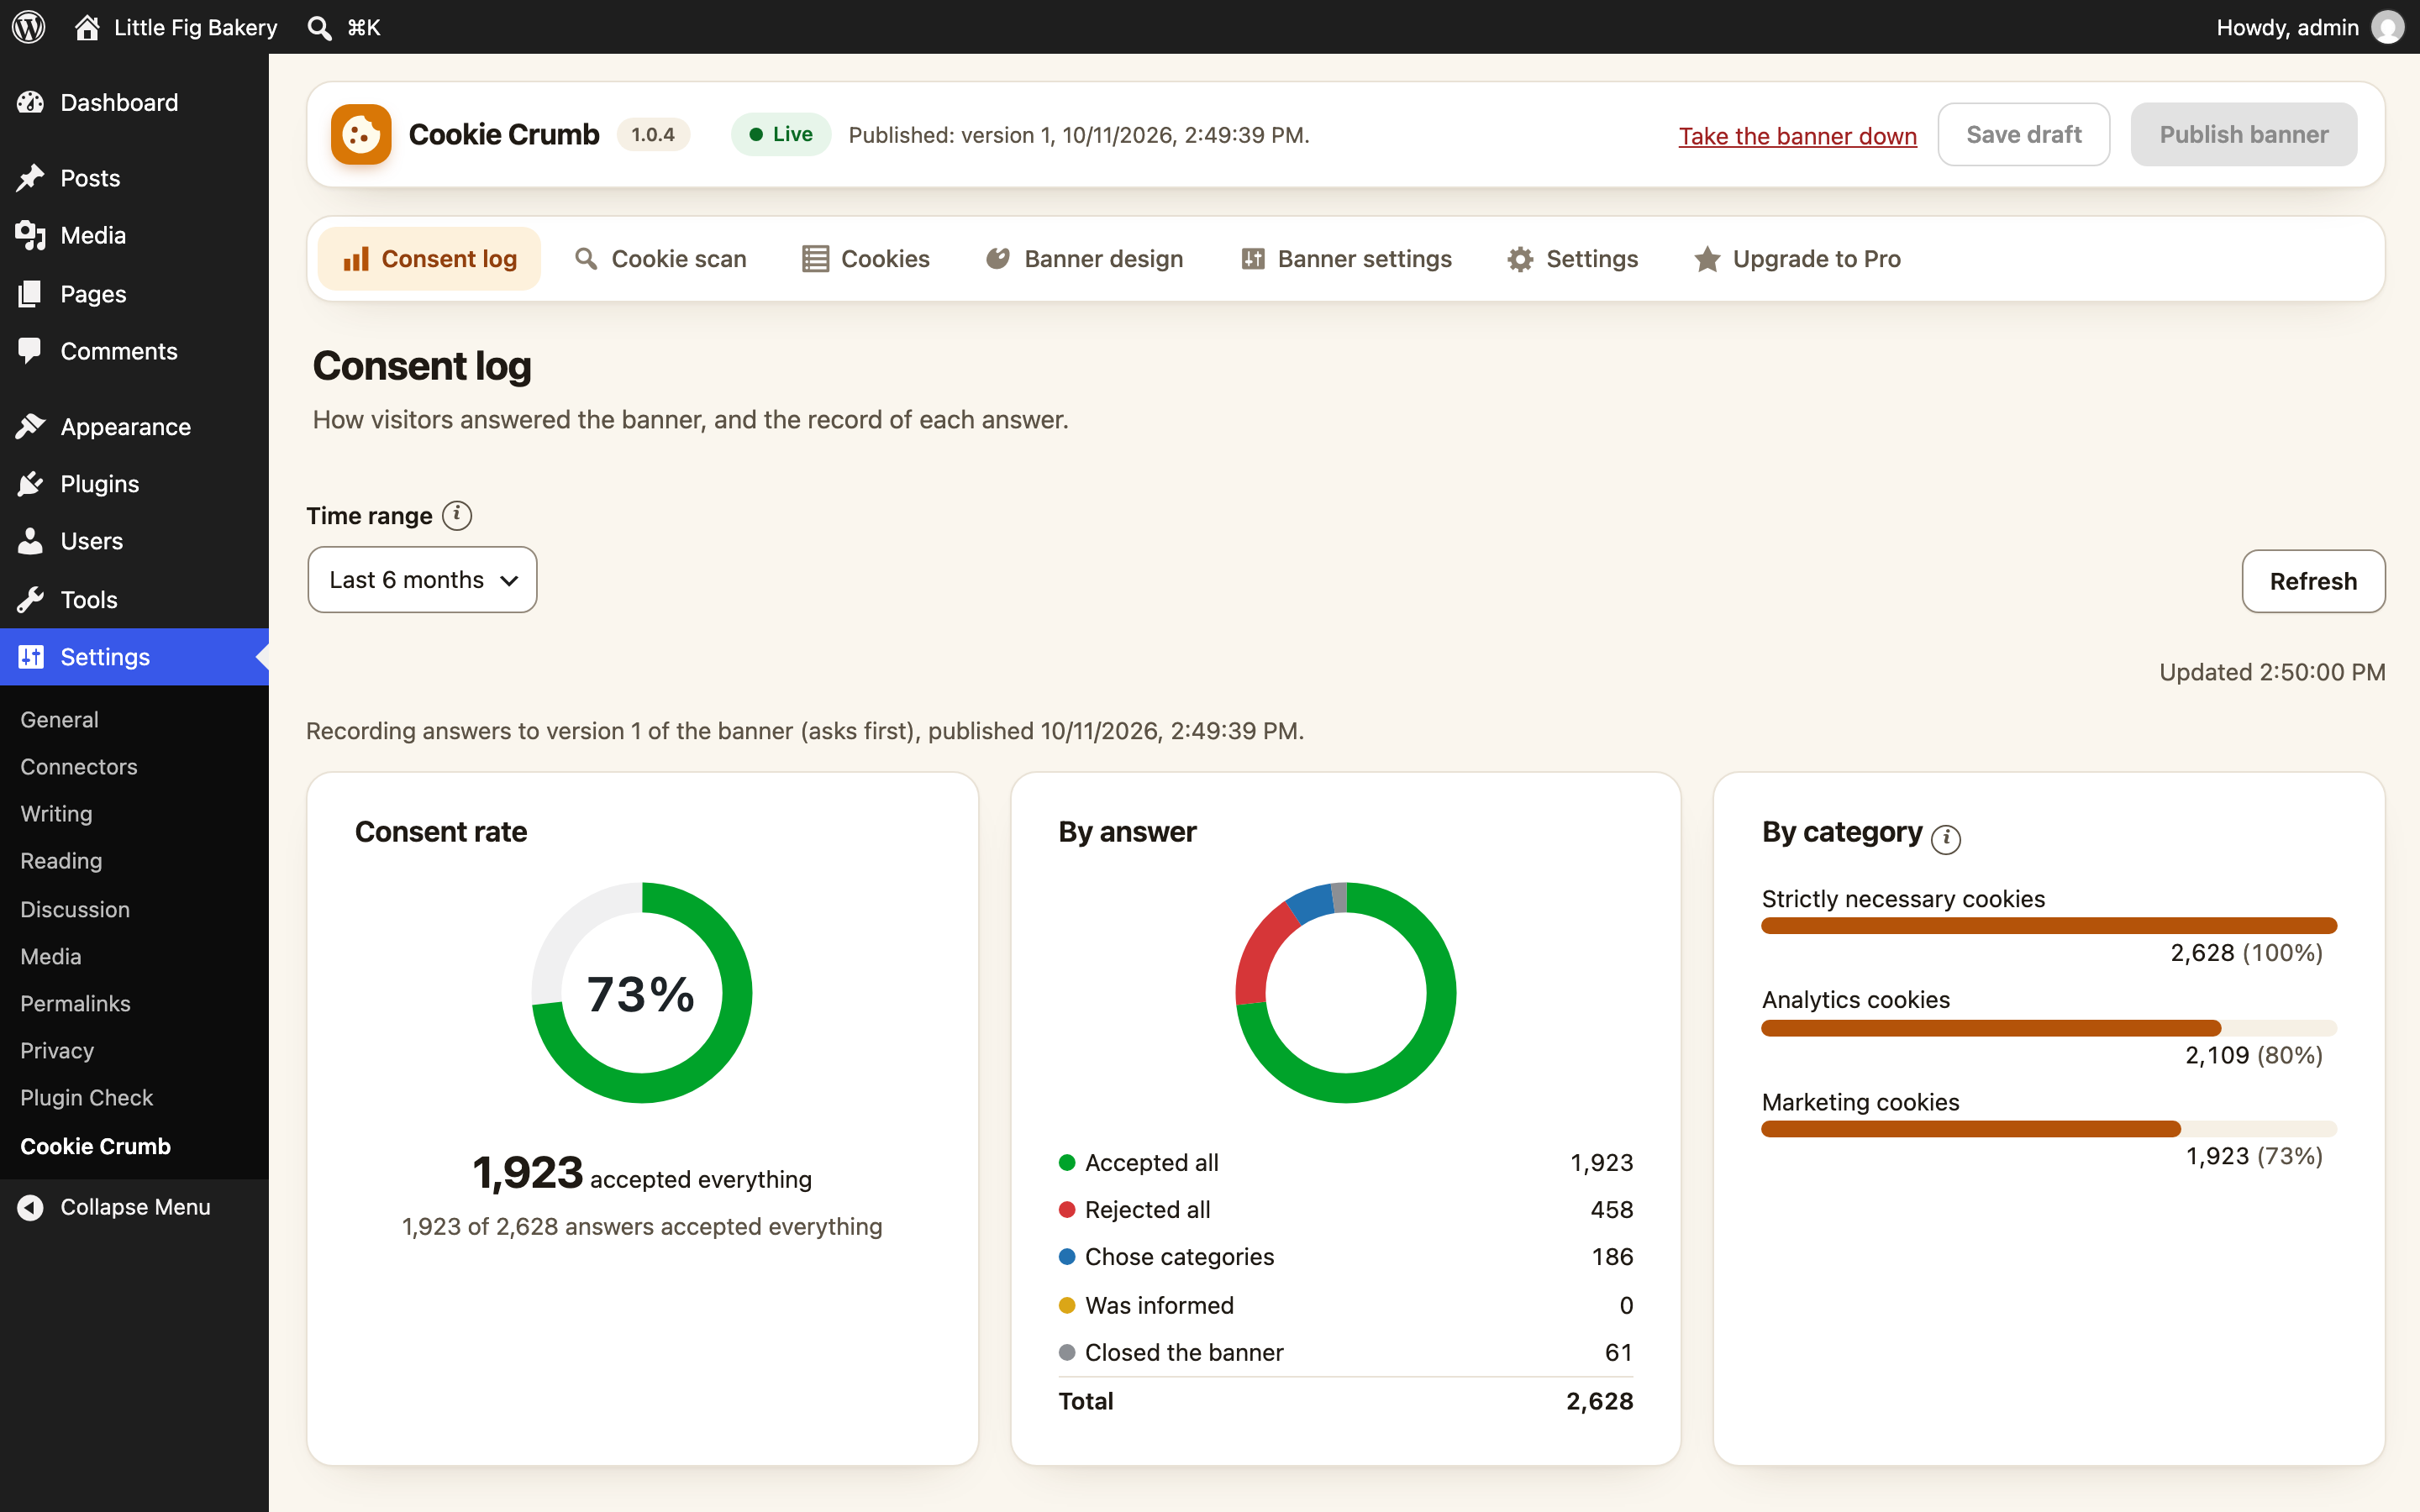This screenshot has height=1512, width=2420.
Task: Open the Banner settings tab
Action: [1346, 259]
